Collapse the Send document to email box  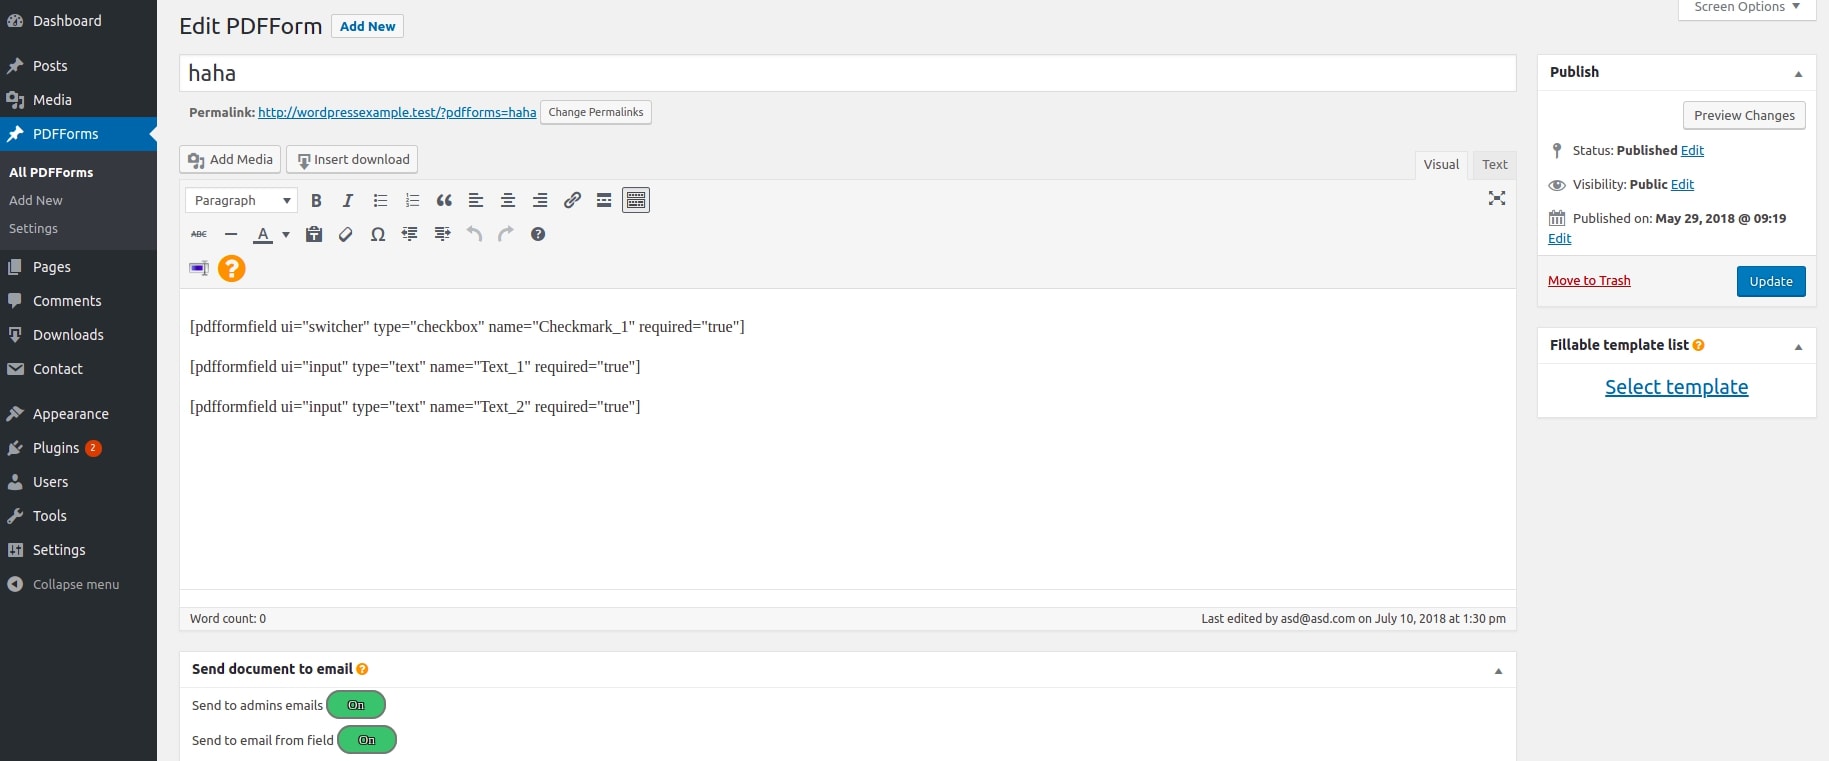click(x=1498, y=670)
